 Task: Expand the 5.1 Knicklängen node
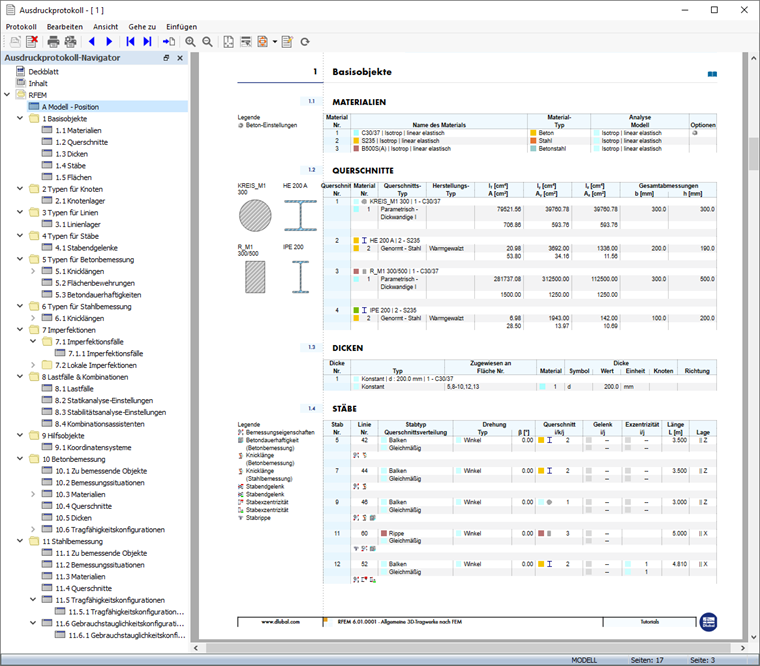[x=33, y=271]
